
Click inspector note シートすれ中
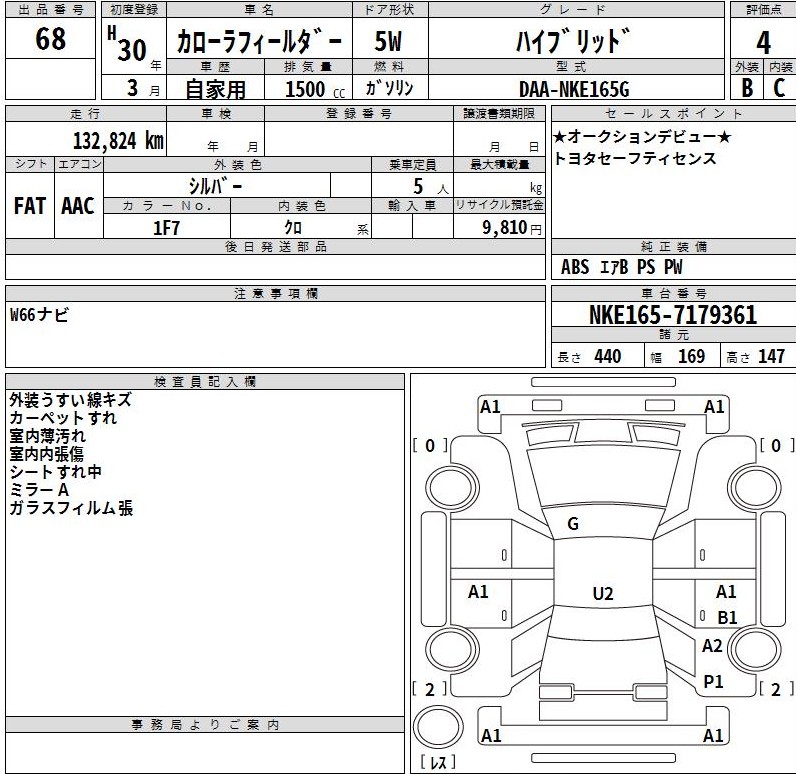[x=56, y=472]
